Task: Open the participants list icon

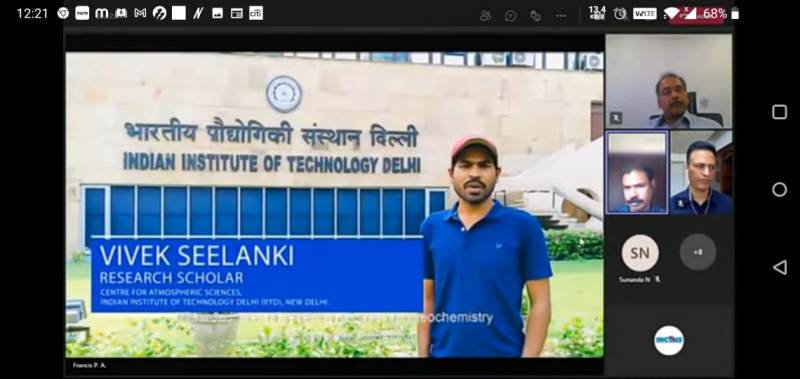Action: 485,16
